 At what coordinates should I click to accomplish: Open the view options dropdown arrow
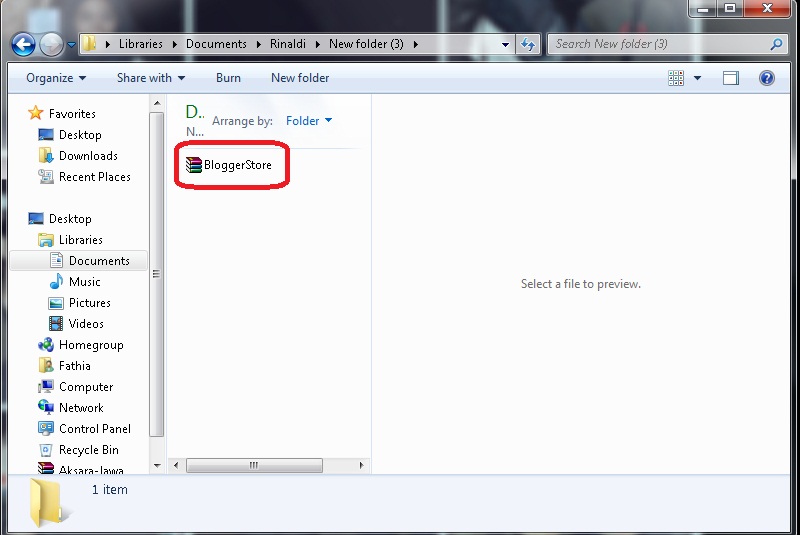pos(697,78)
